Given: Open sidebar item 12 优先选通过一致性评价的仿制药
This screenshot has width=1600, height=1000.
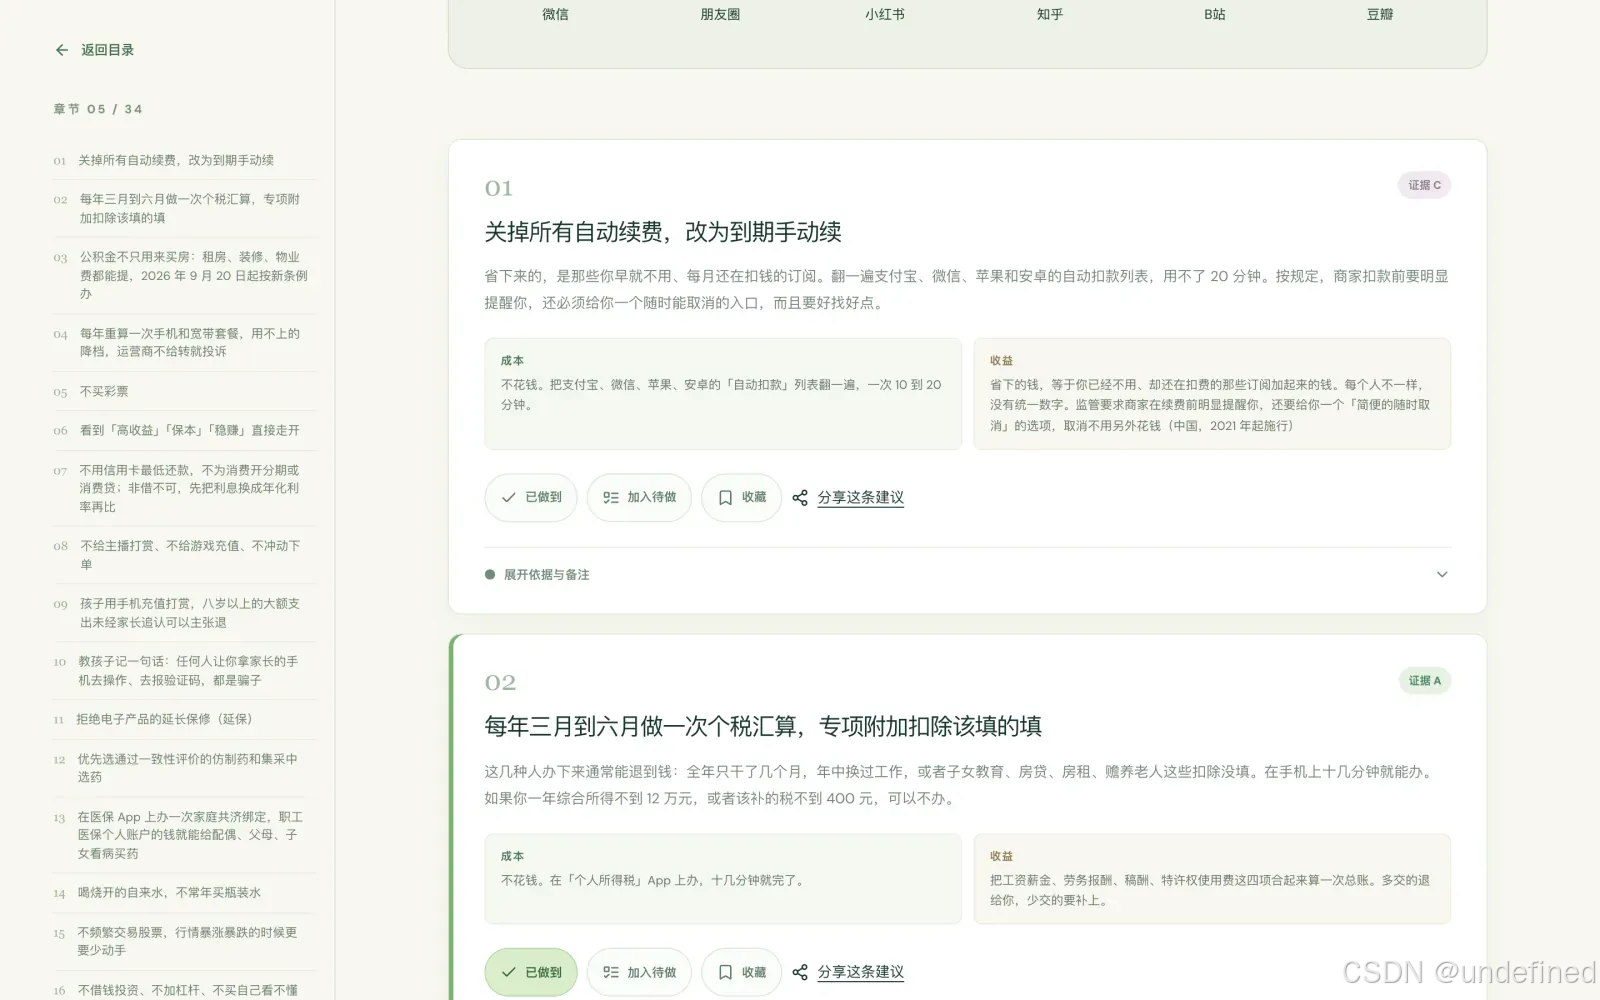Looking at the screenshot, I should click(184, 768).
